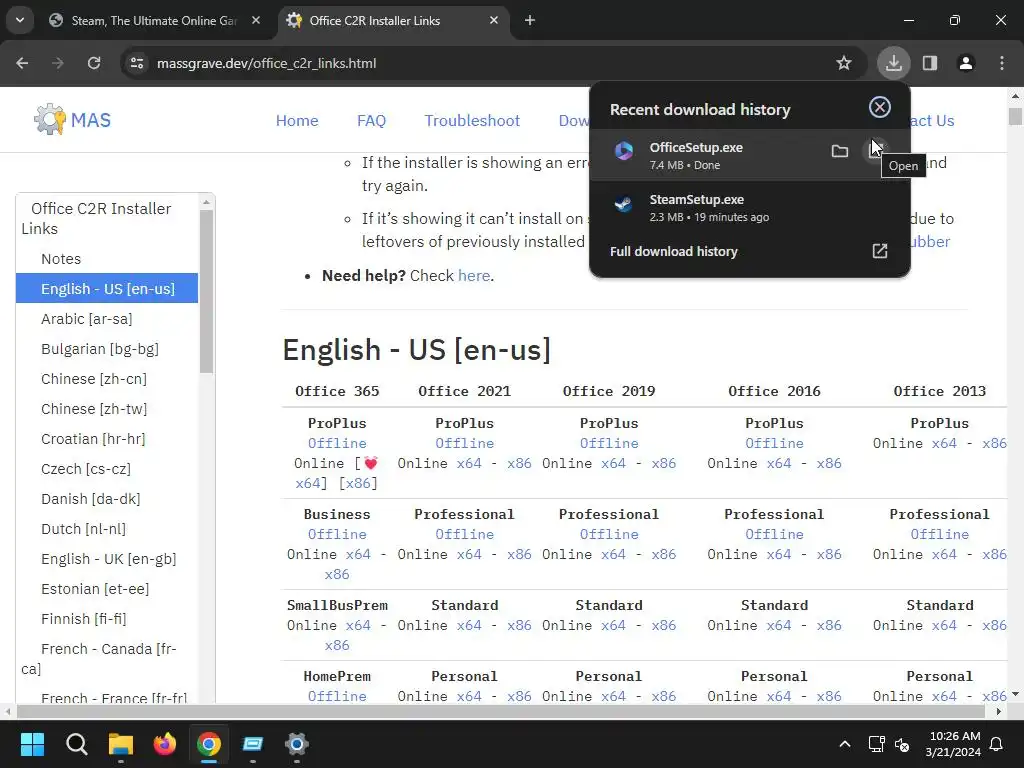The height and width of the screenshot is (768, 1024).
Task: Open Chrome downloads toolbar button
Action: [x=893, y=63]
